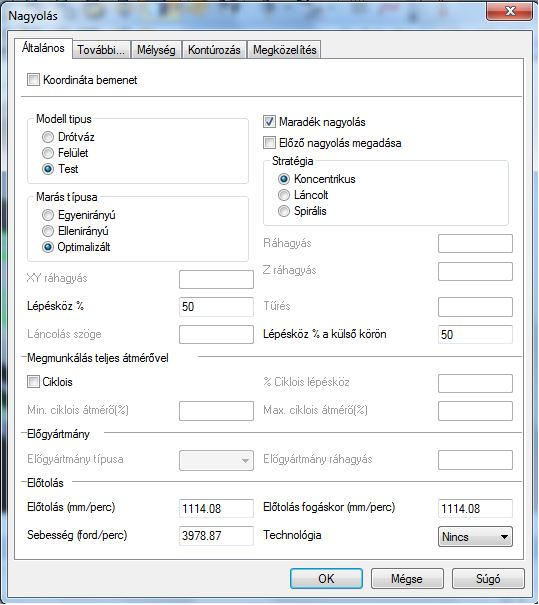Screen dimensions: 539x605
Task: Uncheck Maradék nagyolás option
Action: tap(269, 122)
